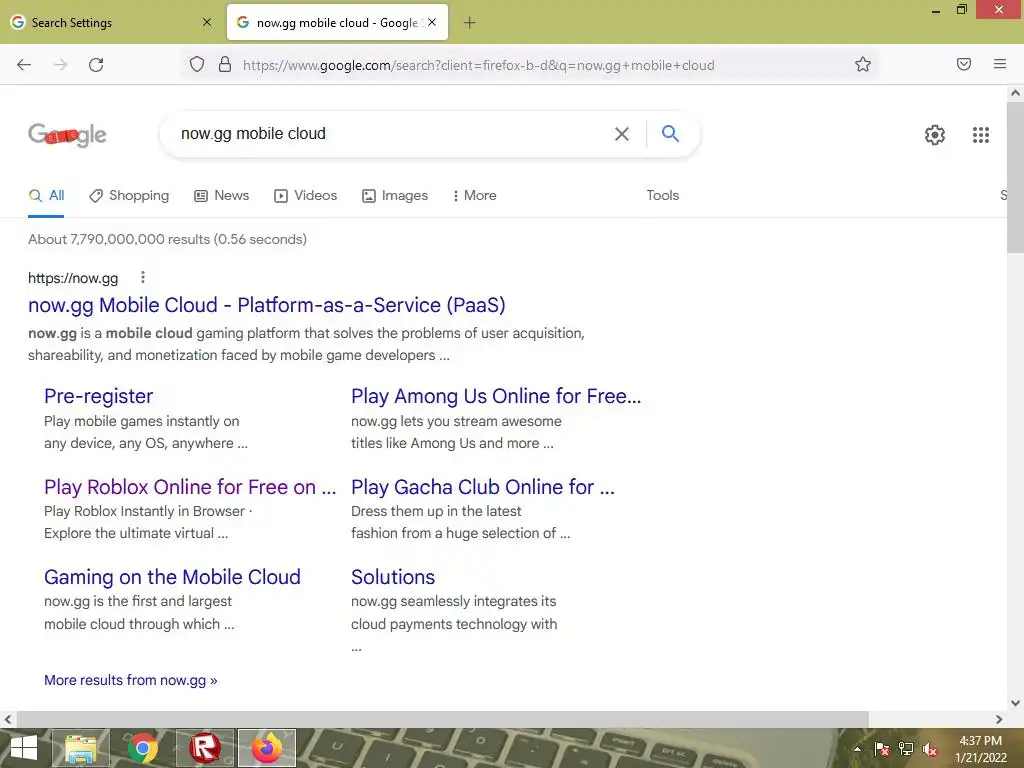
Task: Open the network tray icon
Action: point(906,749)
